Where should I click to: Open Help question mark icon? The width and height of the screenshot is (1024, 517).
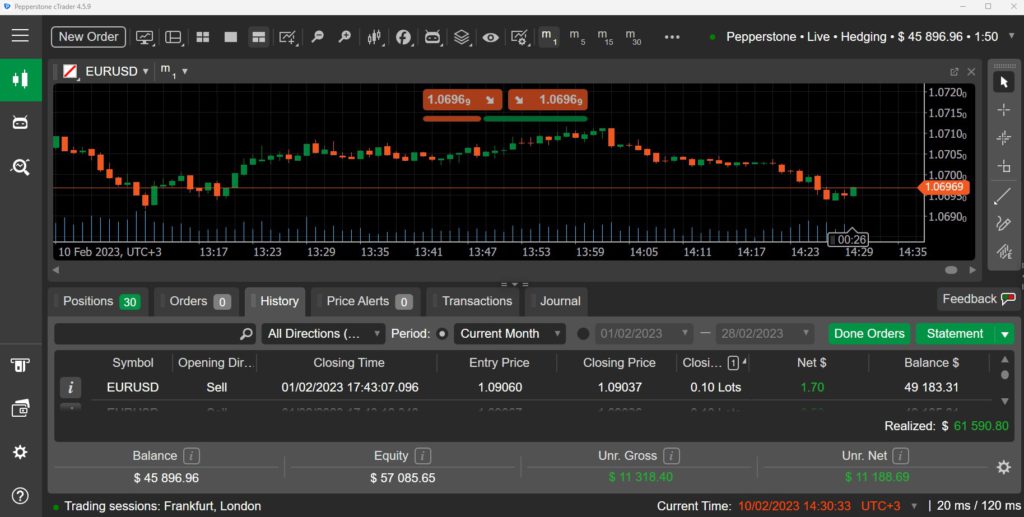(x=20, y=495)
